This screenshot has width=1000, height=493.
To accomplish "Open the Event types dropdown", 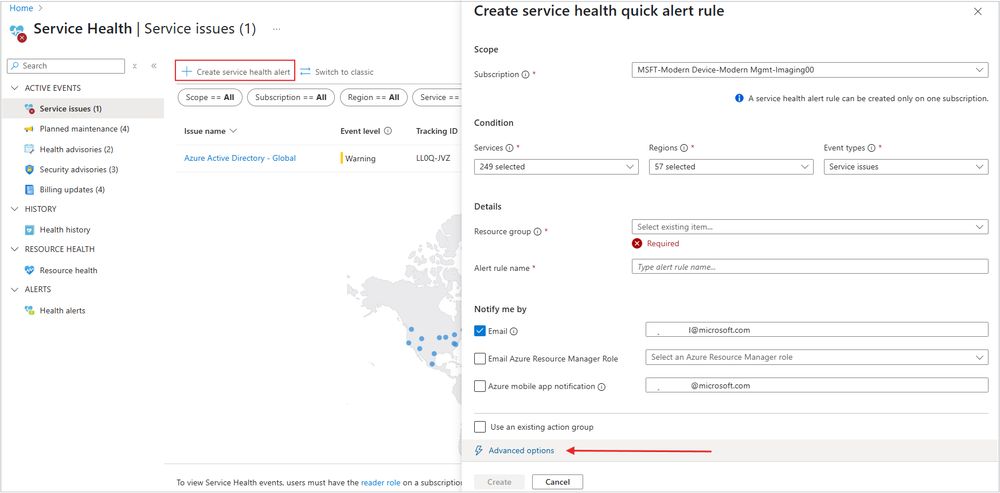I will pos(906,166).
